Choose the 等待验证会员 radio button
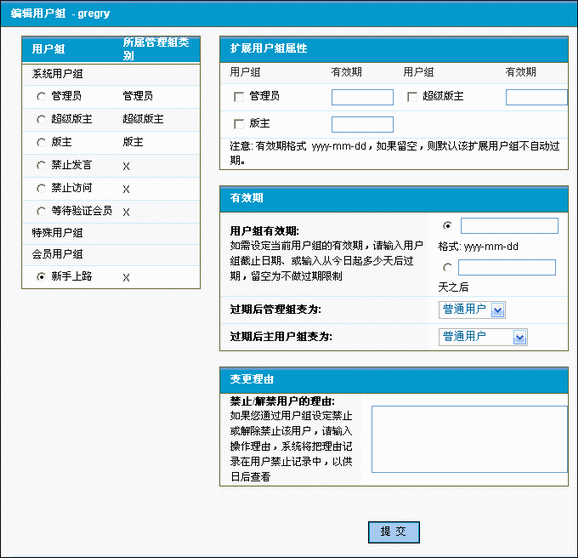Screen dimensions: 578x558 pos(41,211)
